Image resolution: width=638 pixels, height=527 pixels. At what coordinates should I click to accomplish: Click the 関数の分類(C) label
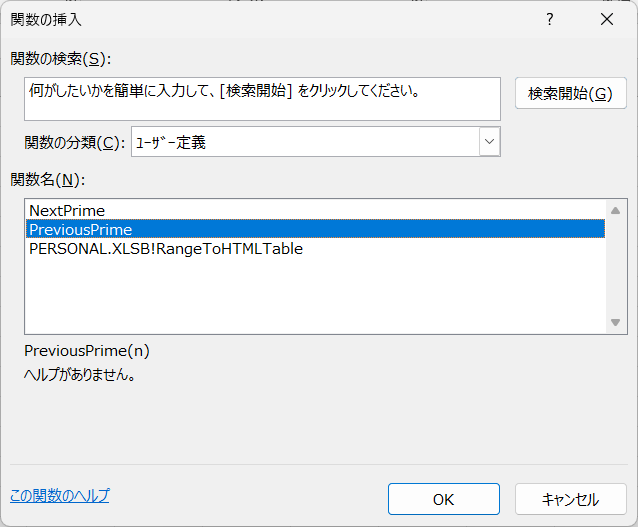click(x=74, y=142)
